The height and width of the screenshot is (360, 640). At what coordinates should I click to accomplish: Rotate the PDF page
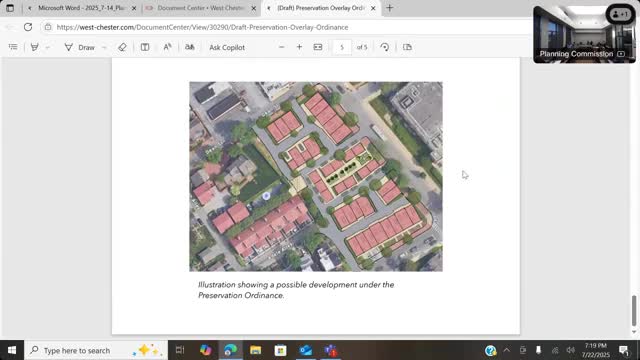pyautogui.click(x=384, y=47)
